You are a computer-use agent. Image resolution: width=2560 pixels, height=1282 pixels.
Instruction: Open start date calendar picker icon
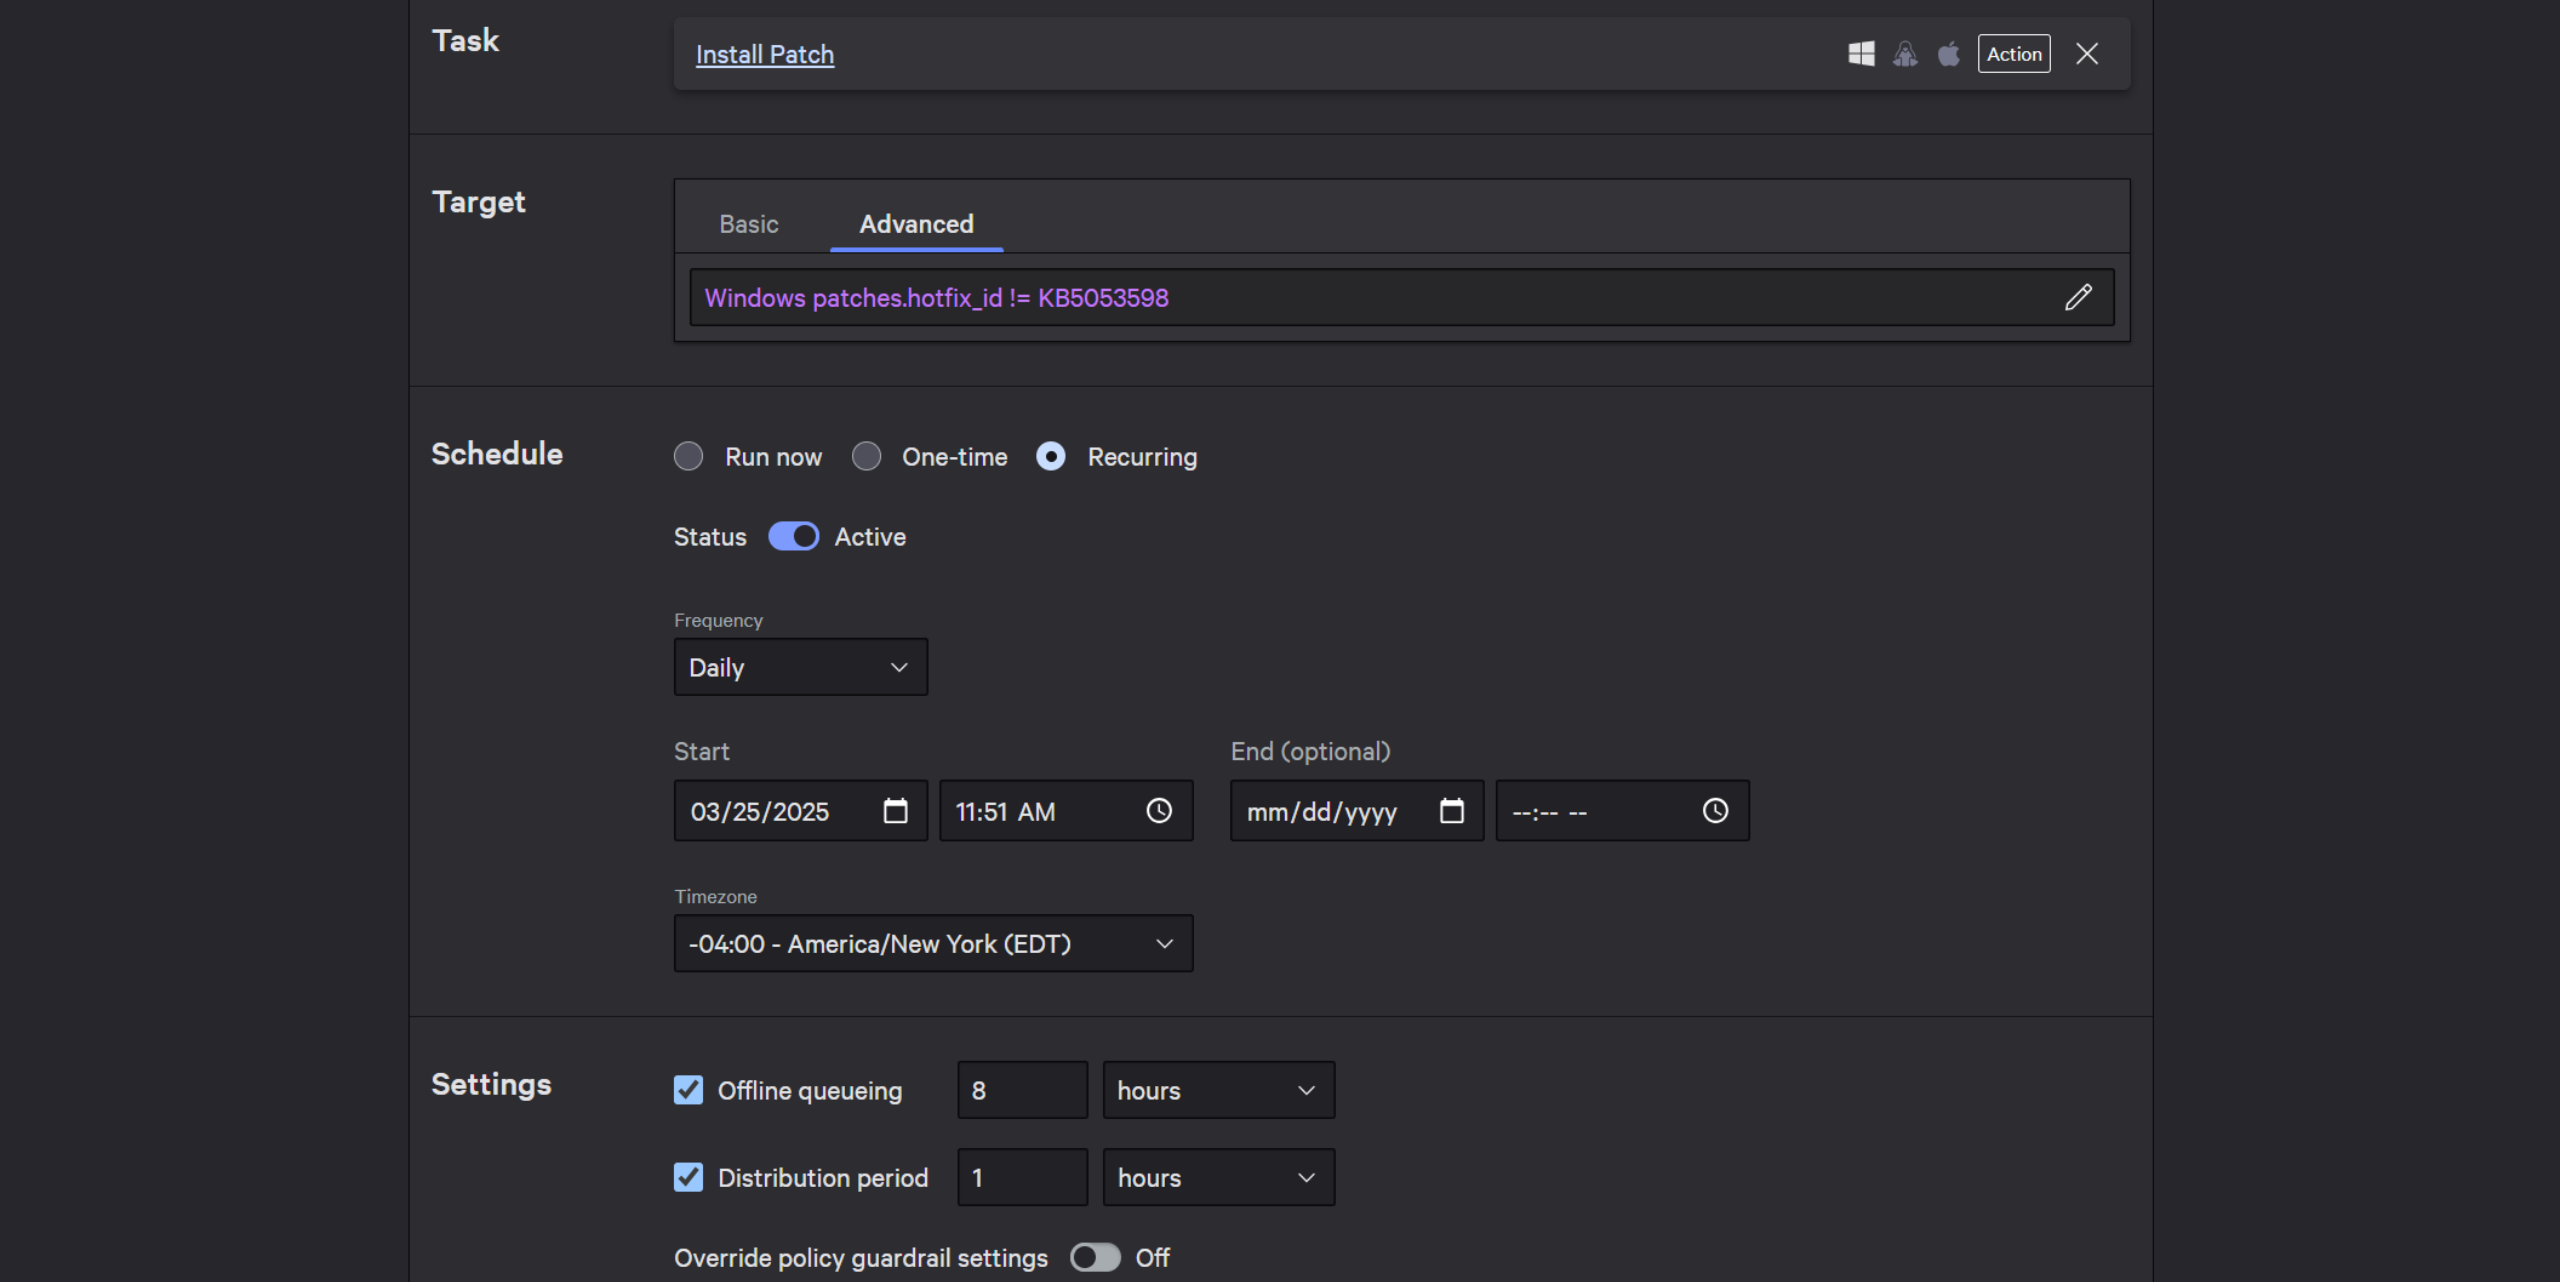tap(895, 811)
